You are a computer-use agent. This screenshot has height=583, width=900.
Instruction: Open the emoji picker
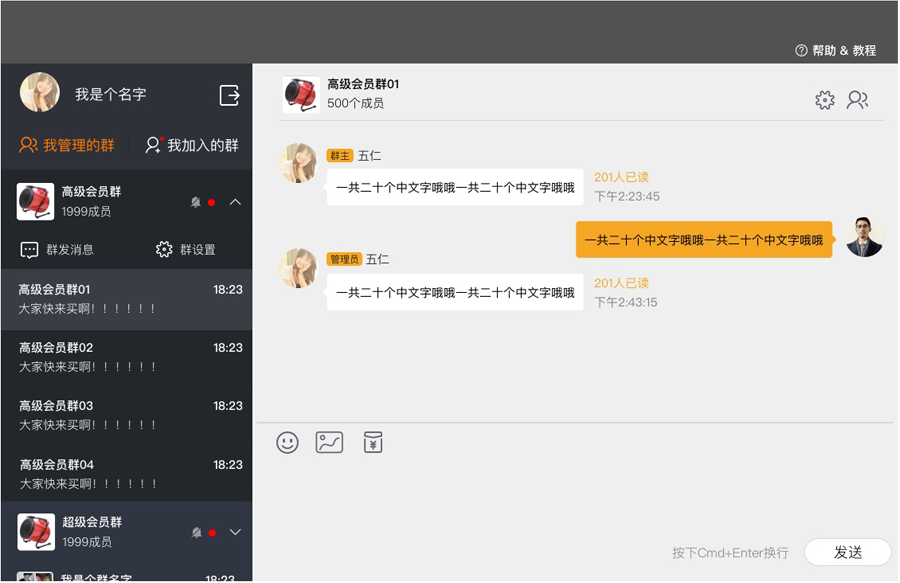click(288, 442)
